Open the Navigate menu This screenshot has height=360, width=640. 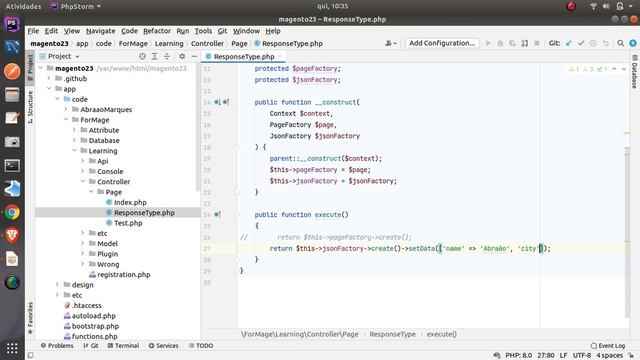coord(100,31)
